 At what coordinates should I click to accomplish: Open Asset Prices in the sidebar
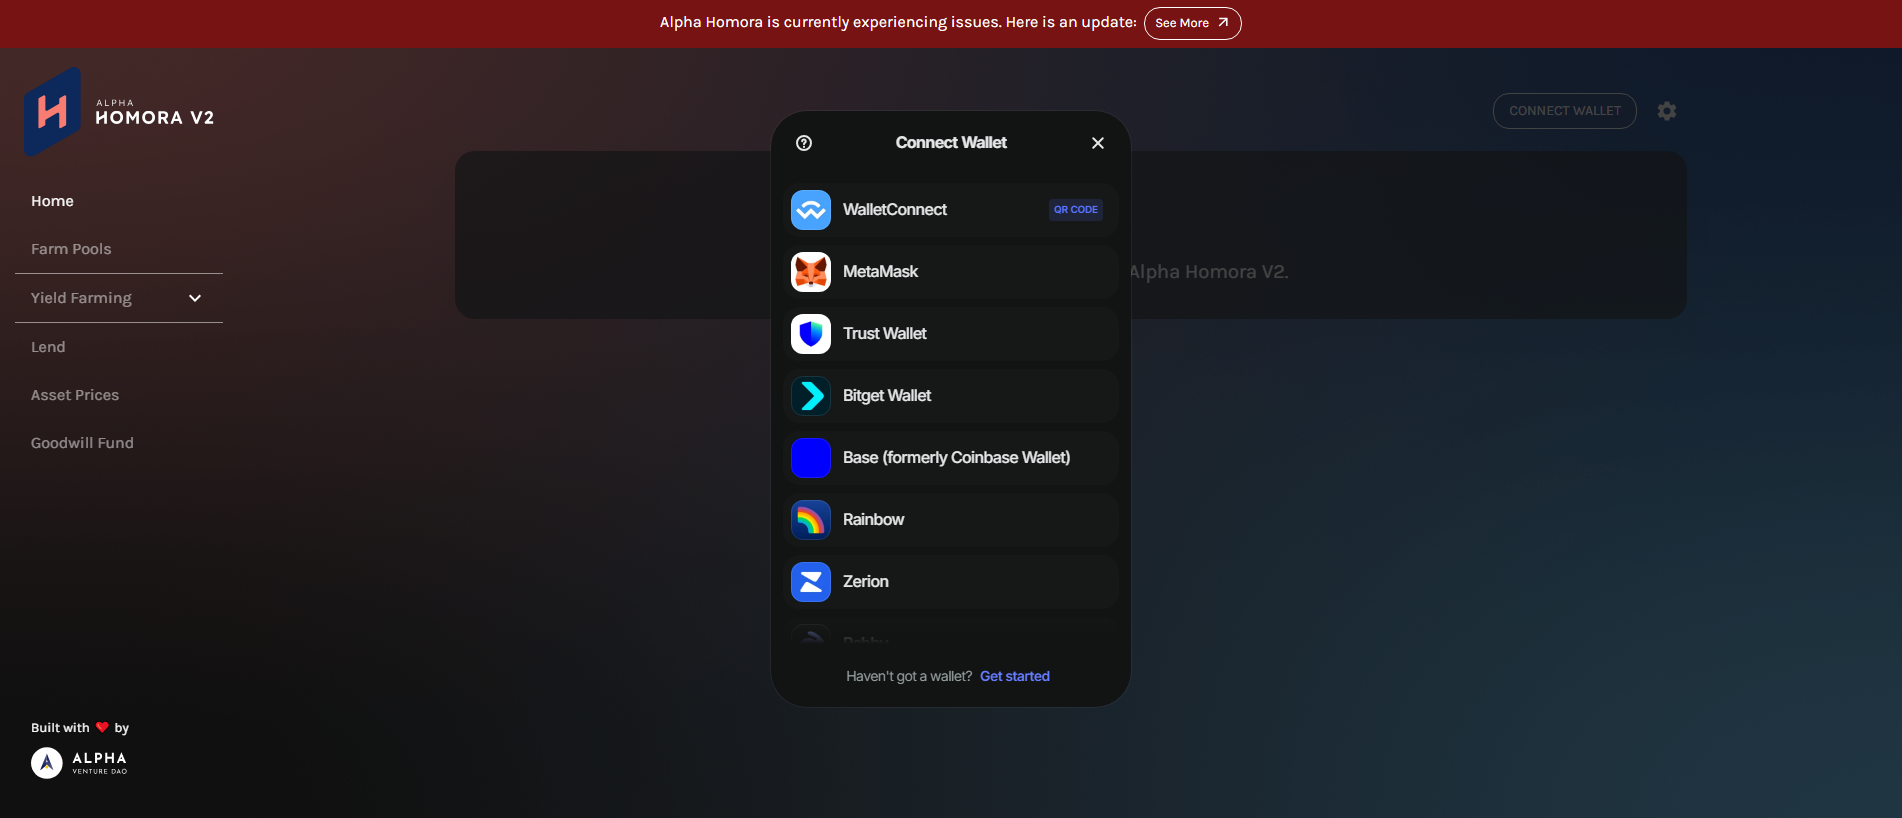point(75,395)
